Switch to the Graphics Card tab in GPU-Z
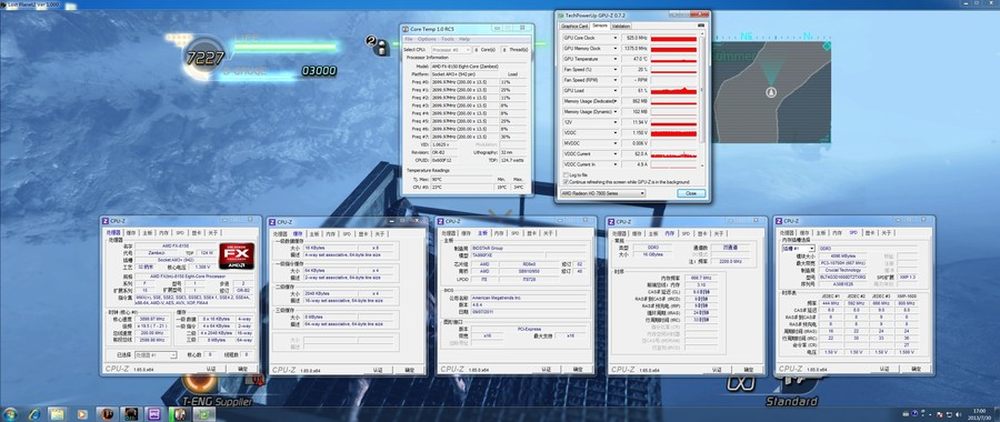Viewport: 1000px width, 422px height. coord(575,24)
